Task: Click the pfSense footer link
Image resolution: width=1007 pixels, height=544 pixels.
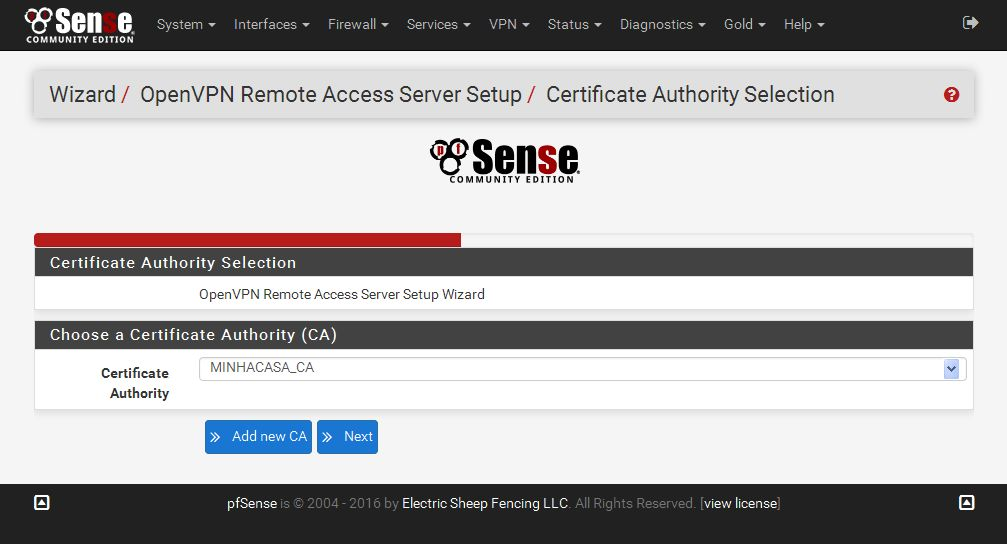Action: (x=252, y=504)
